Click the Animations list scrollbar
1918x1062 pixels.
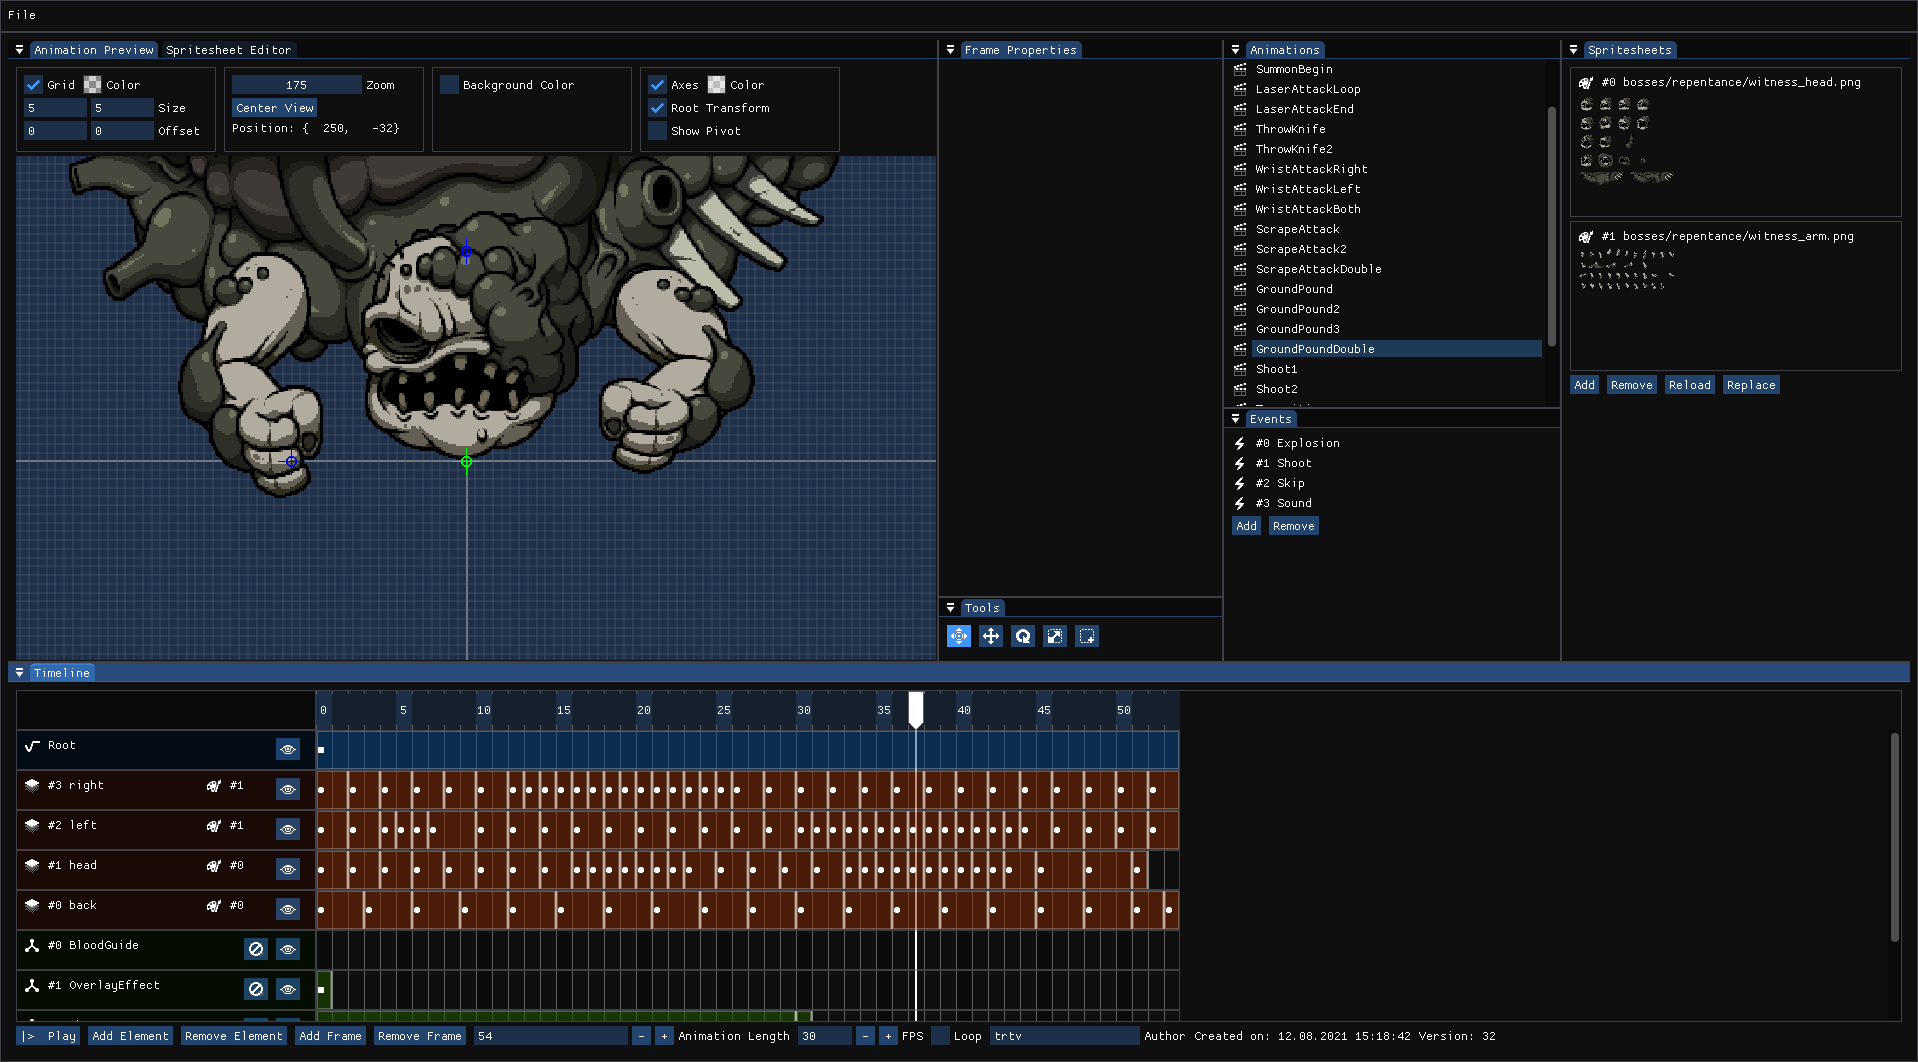(1551, 226)
